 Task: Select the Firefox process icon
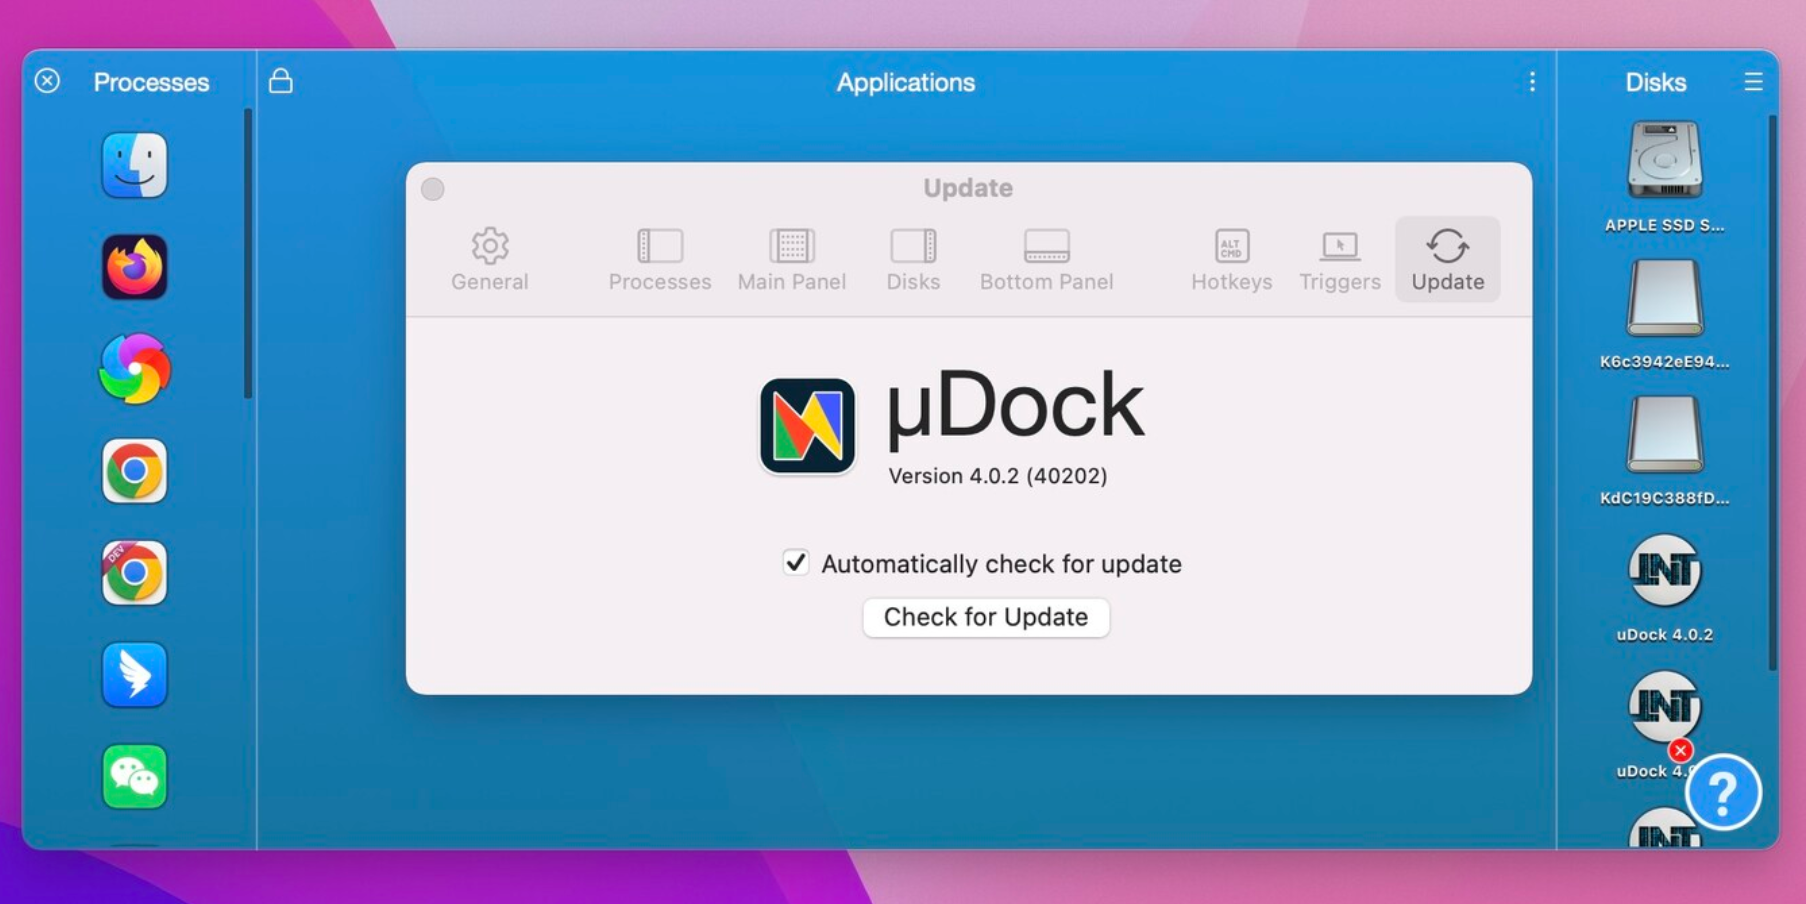[x=134, y=267]
